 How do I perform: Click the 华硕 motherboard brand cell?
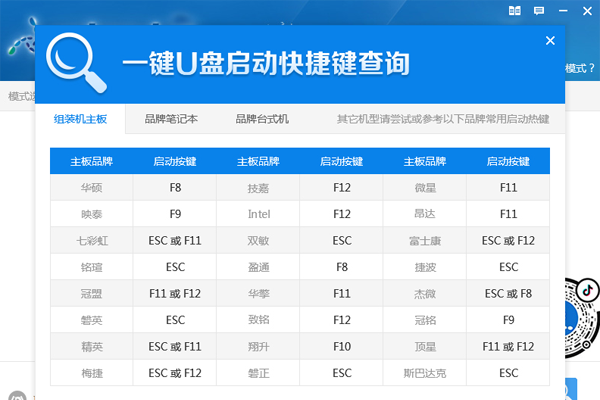pyautogui.click(x=91, y=187)
